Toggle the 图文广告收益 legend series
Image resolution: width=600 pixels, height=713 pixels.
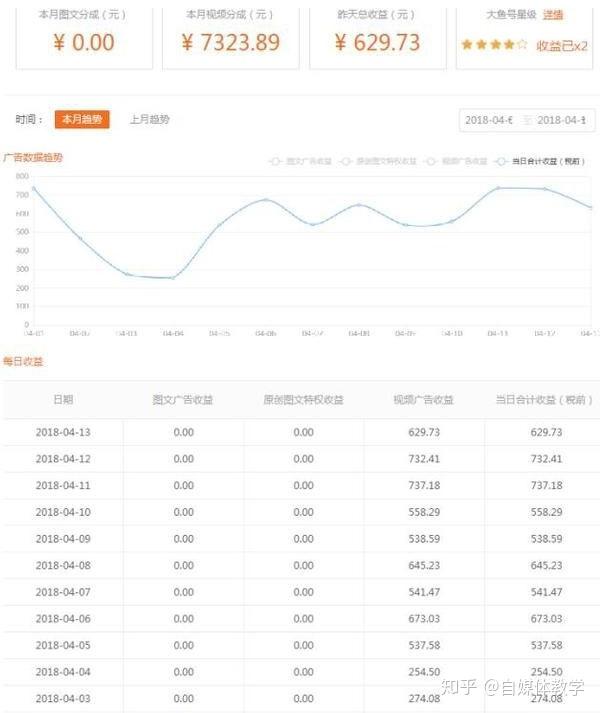pos(300,161)
